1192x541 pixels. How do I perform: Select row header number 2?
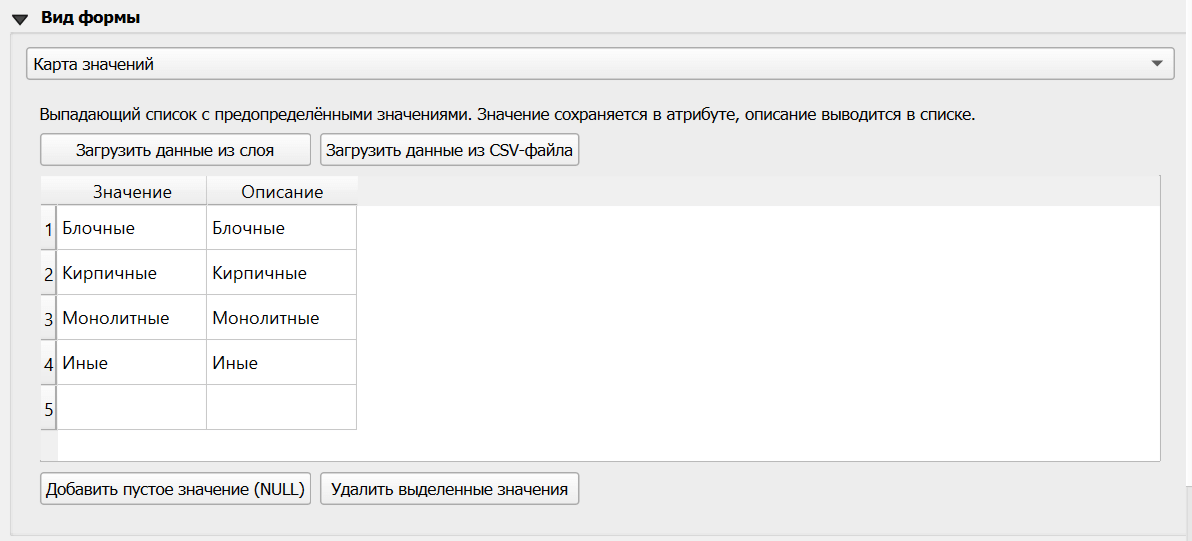(48, 273)
